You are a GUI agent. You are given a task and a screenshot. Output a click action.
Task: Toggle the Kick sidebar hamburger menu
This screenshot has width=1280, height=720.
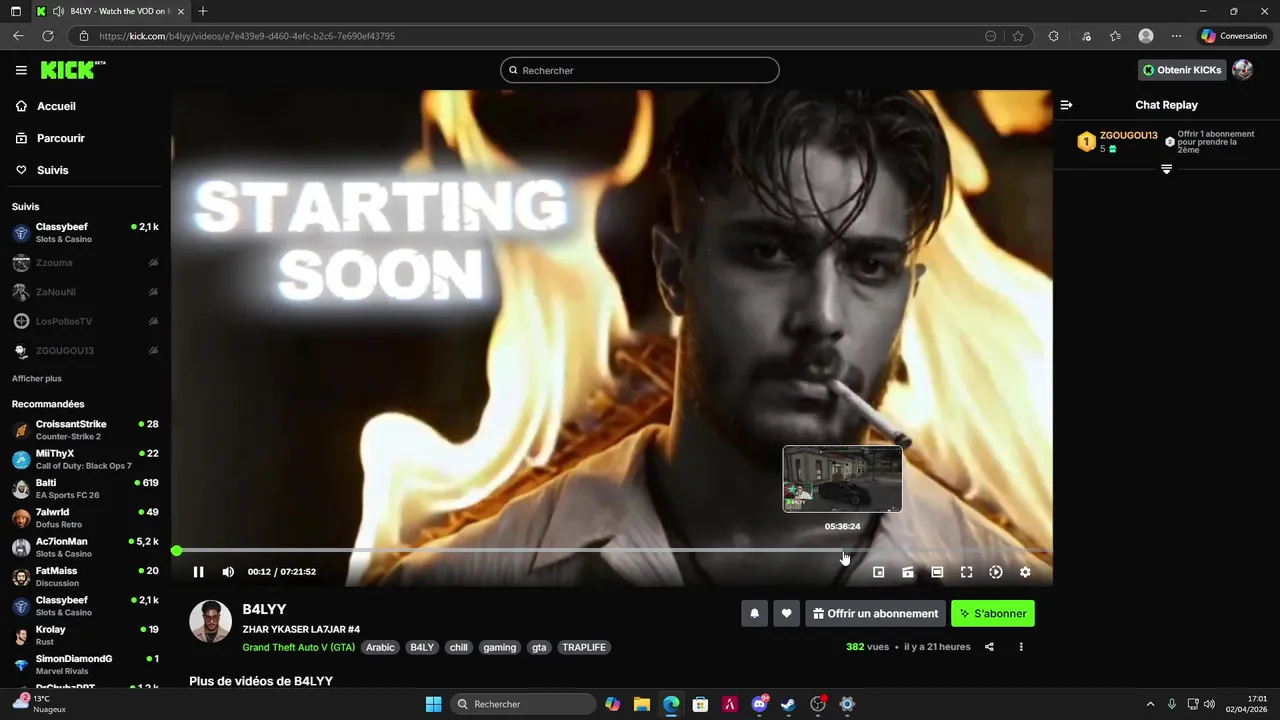(x=21, y=70)
